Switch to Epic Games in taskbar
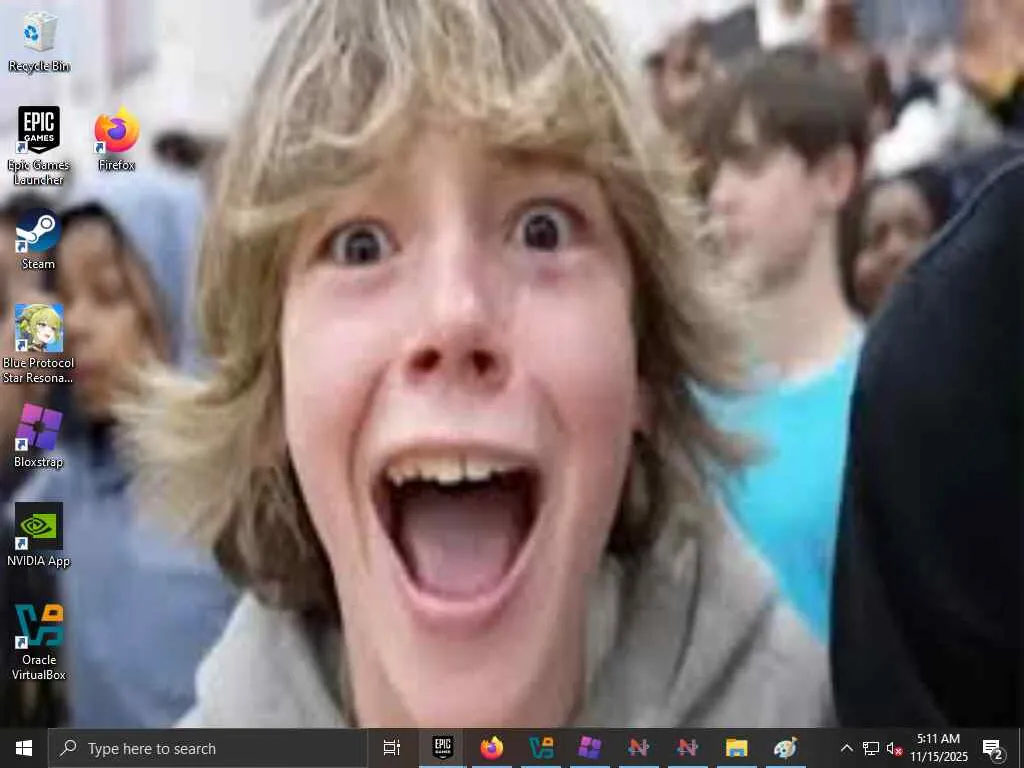Screen dimensions: 1024x768 pyautogui.click(x=443, y=748)
